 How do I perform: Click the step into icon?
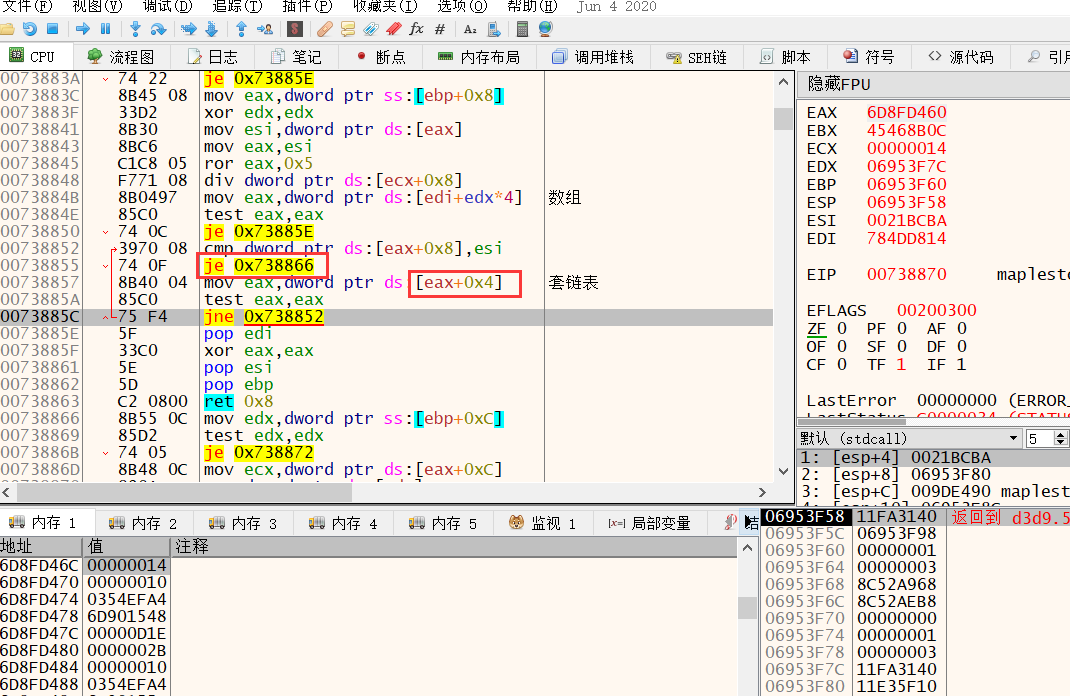pyautogui.click(x=135, y=29)
